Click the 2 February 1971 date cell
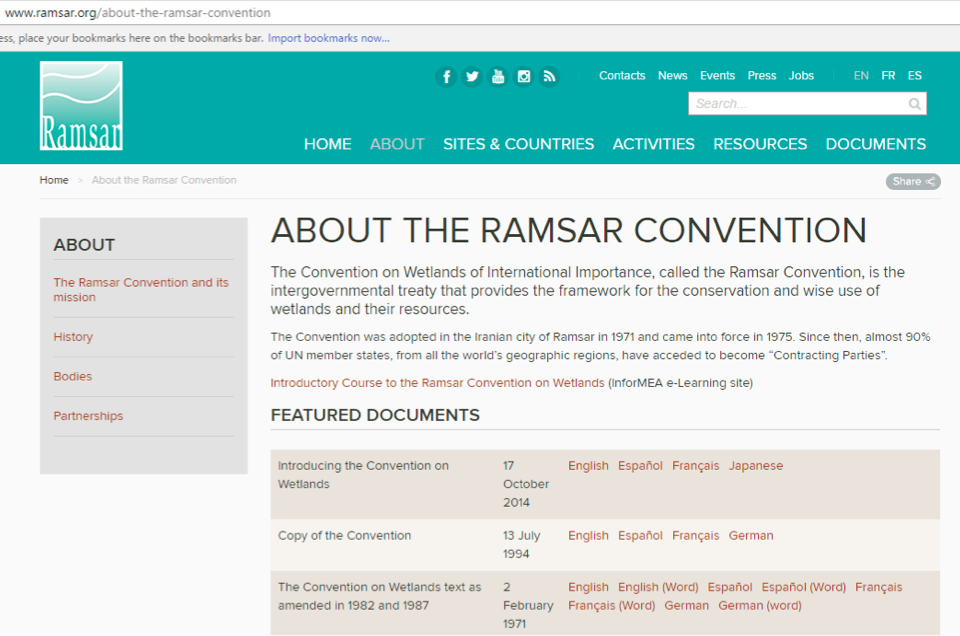 pos(528,605)
